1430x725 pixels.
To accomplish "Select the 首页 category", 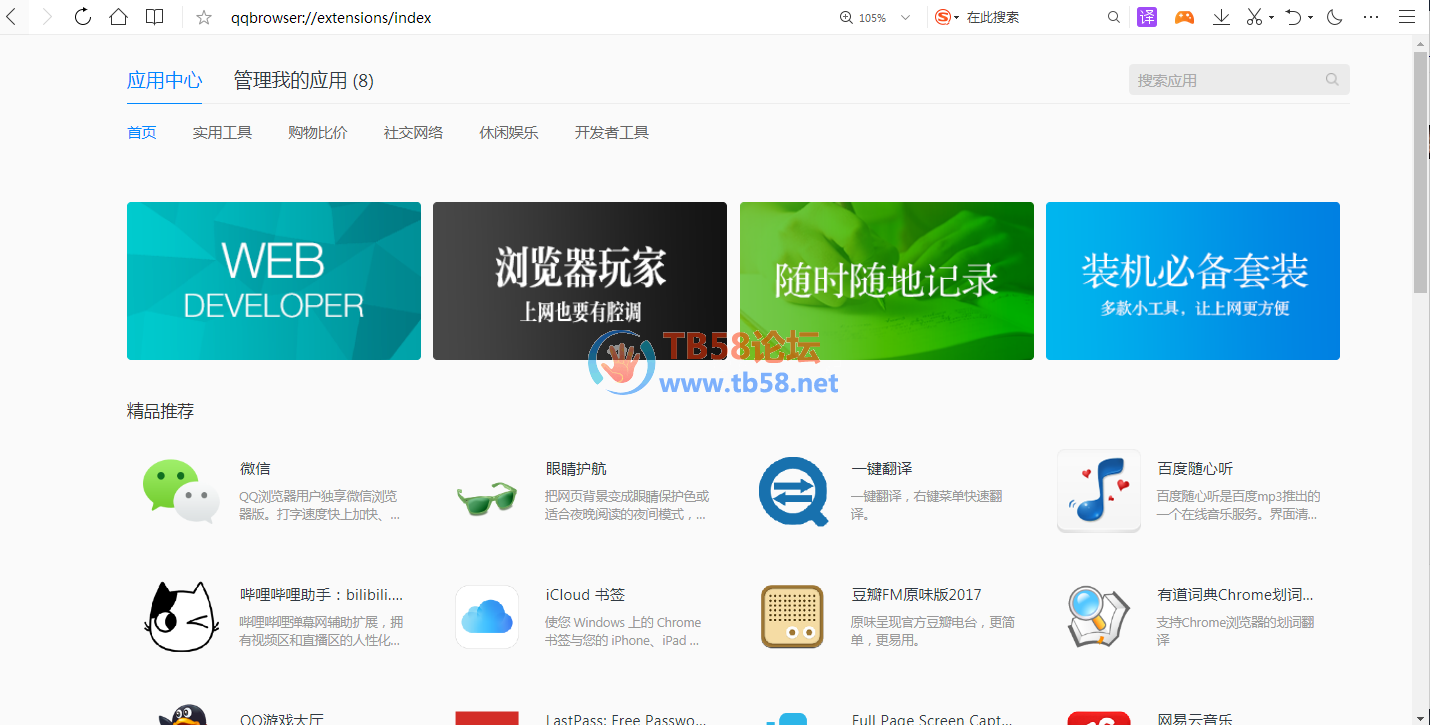I will tap(142, 132).
